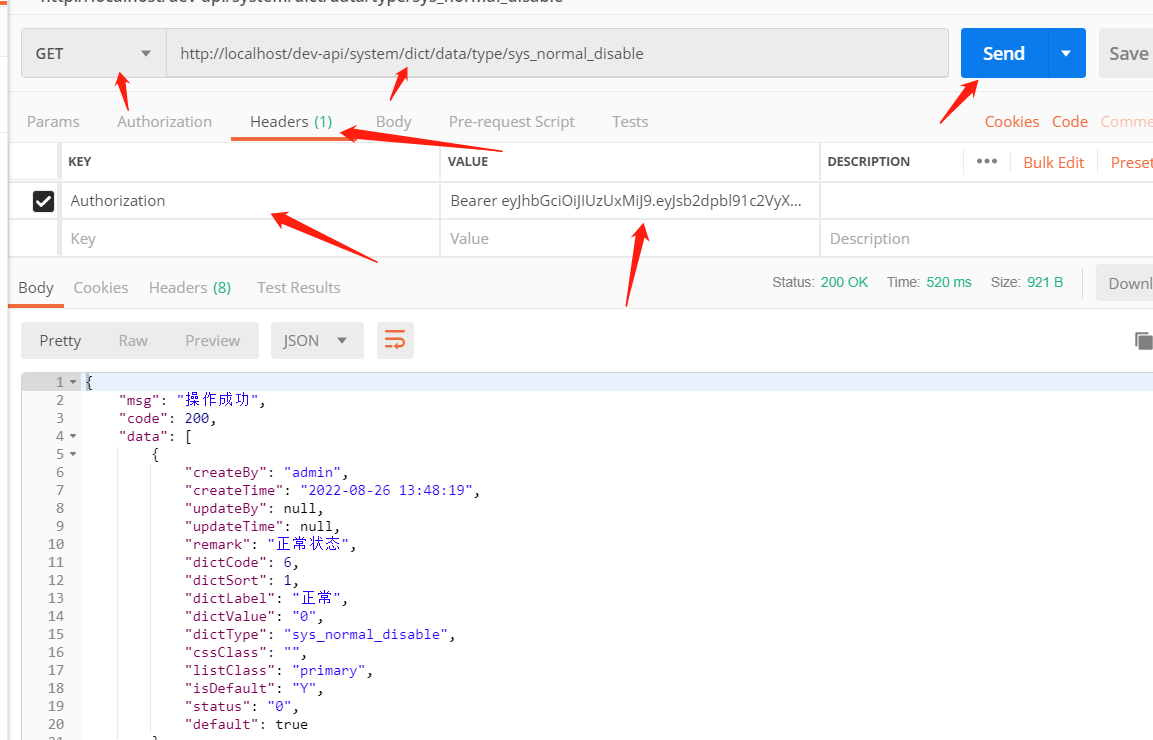Open the Cookies link near Code
Screen dimensions: 1153x740
[1011, 122]
